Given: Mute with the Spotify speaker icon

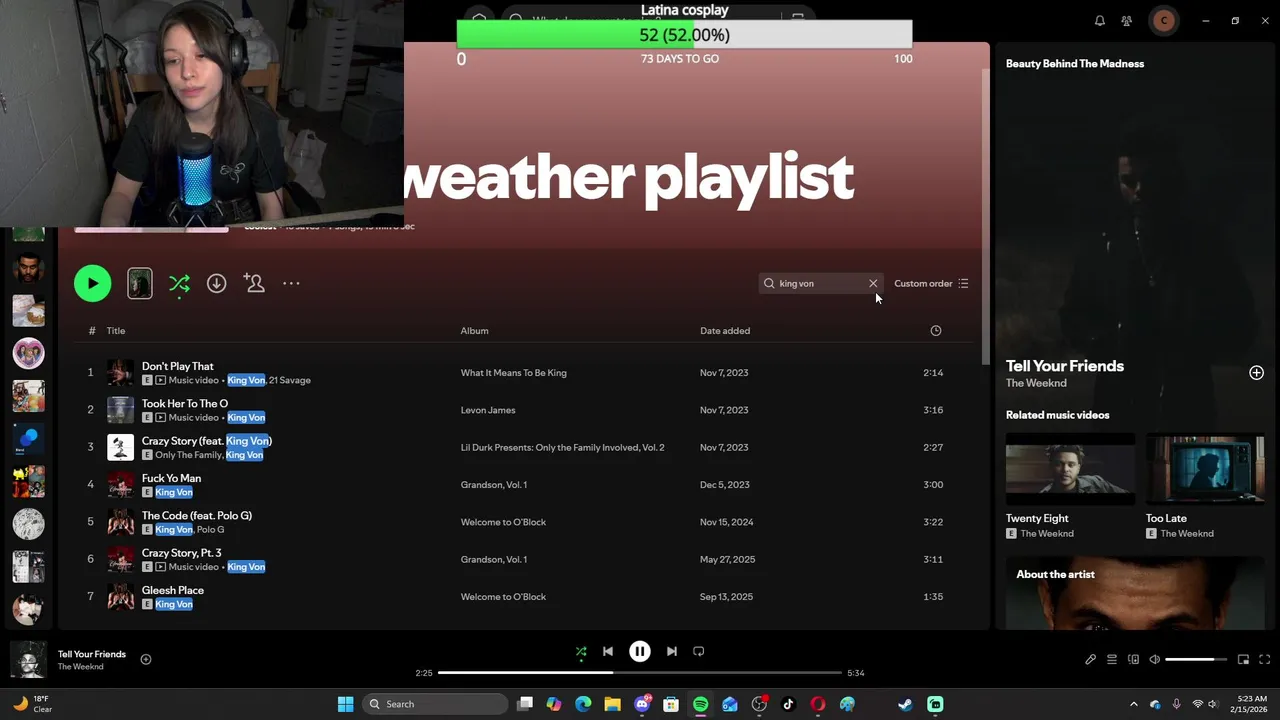Looking at the screenshot, I should (1155, 660).
